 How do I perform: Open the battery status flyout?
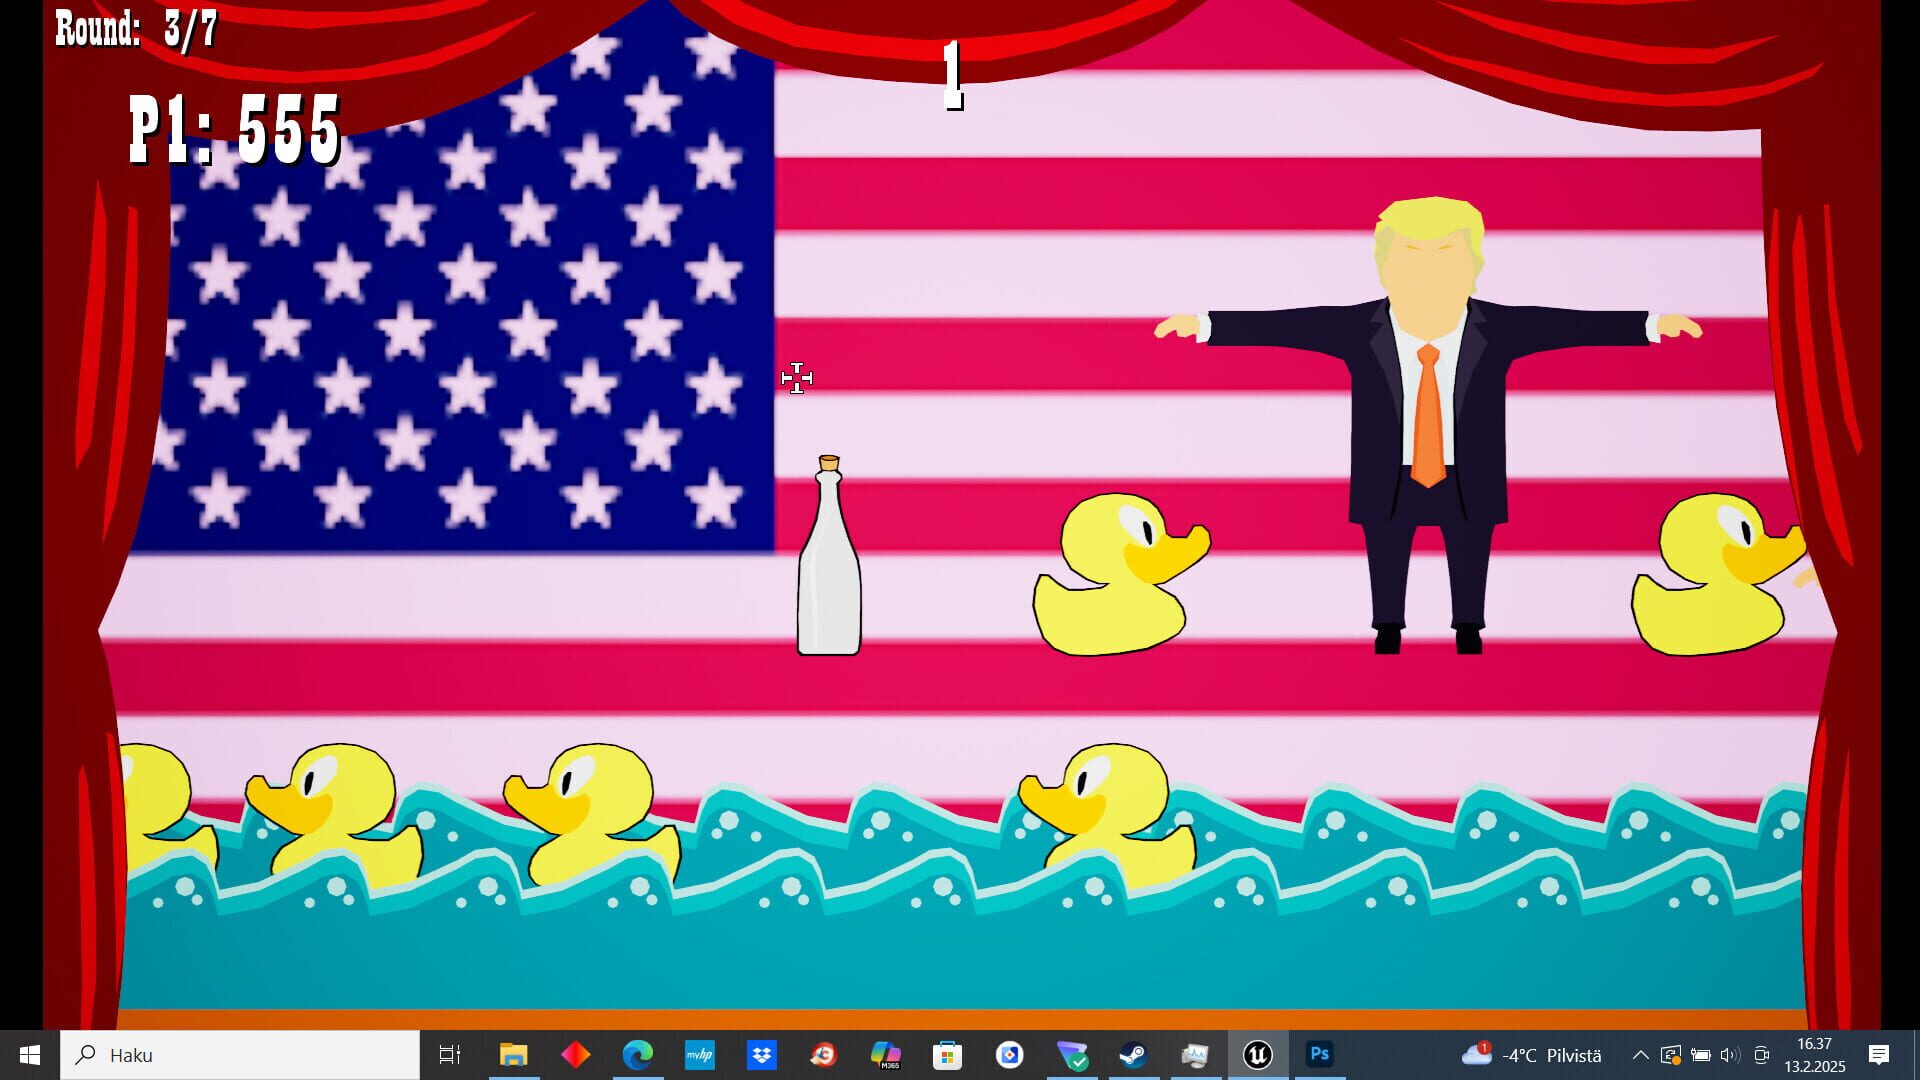[1700, 1055]
